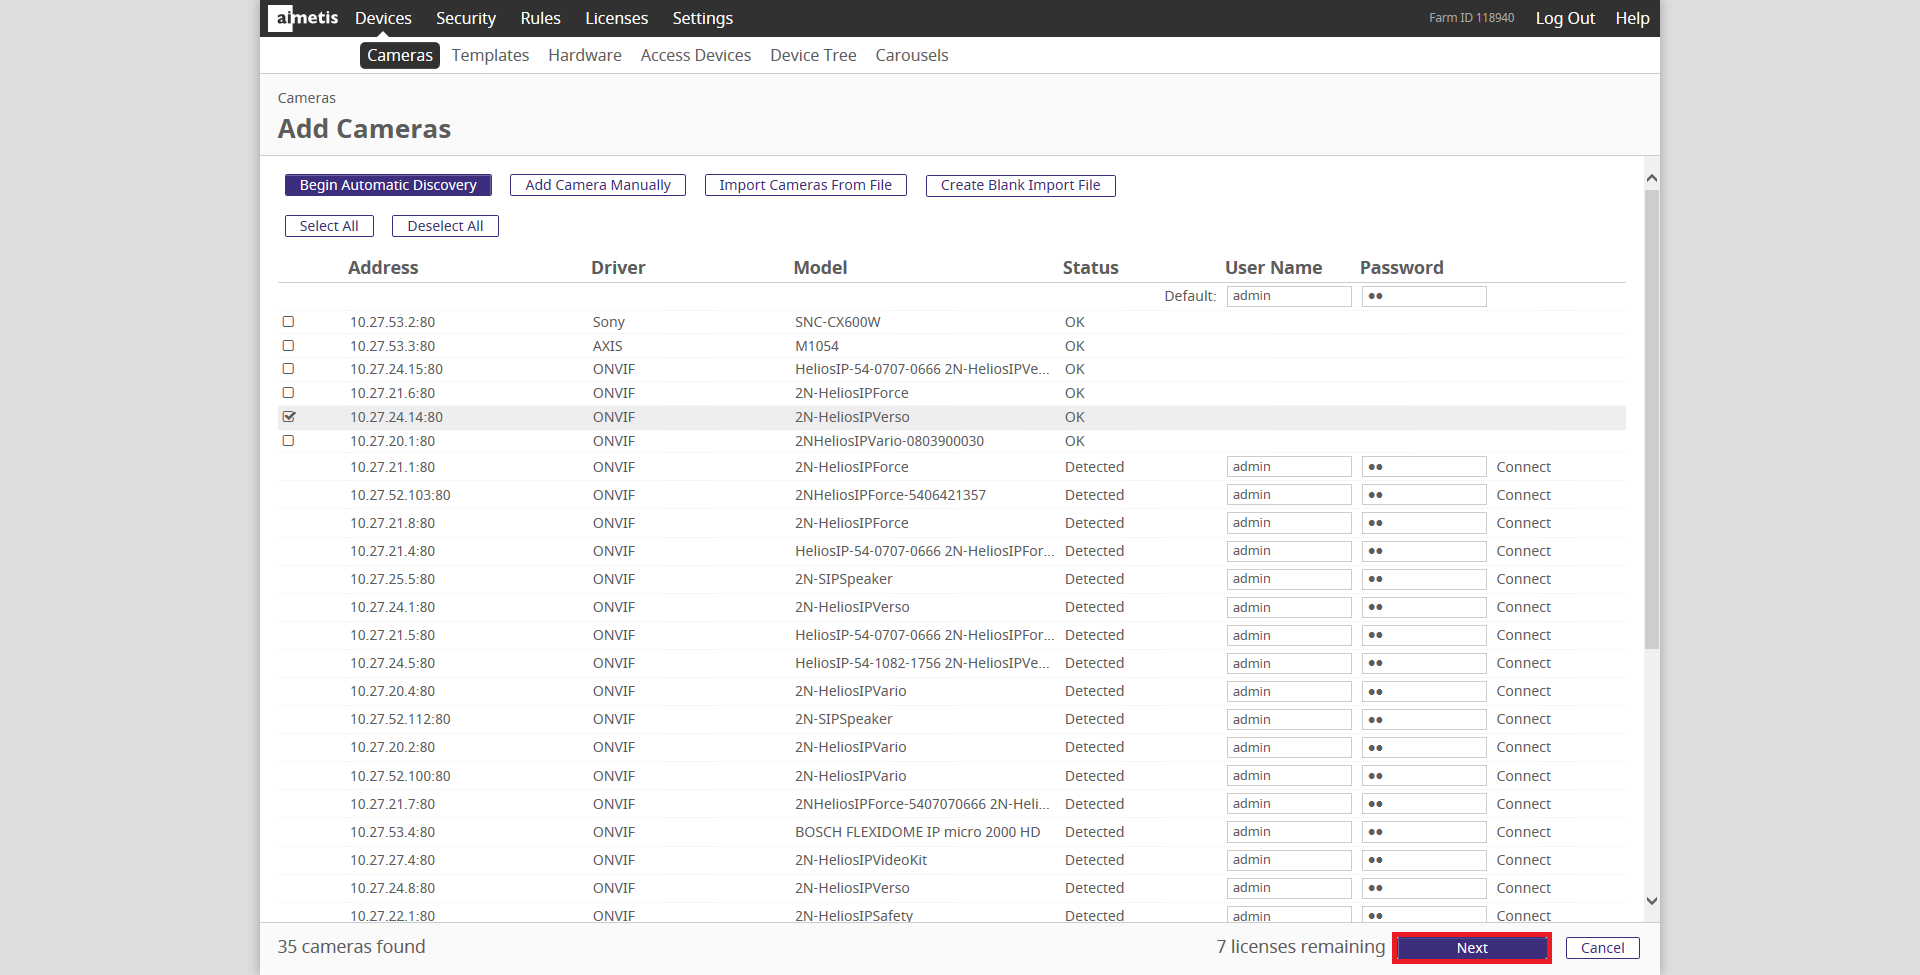Check the Sony SNC-CX600W camera checkbox
The image size is (1920, 975).
pyautogui.click(x=288, y=322)
